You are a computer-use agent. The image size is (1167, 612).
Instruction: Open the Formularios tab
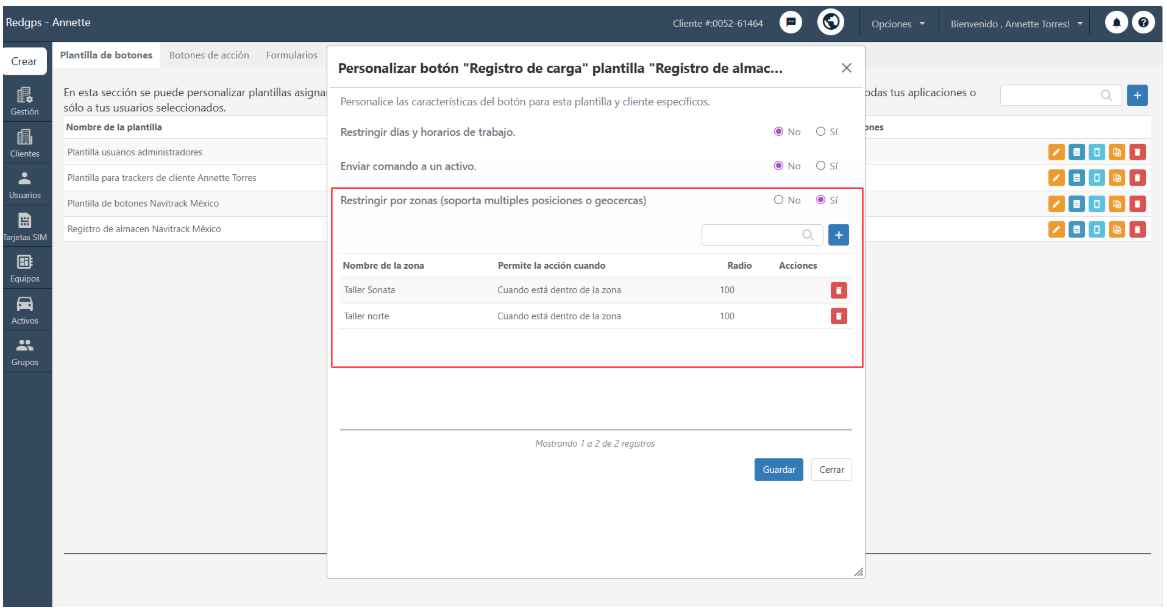[292, 55]
